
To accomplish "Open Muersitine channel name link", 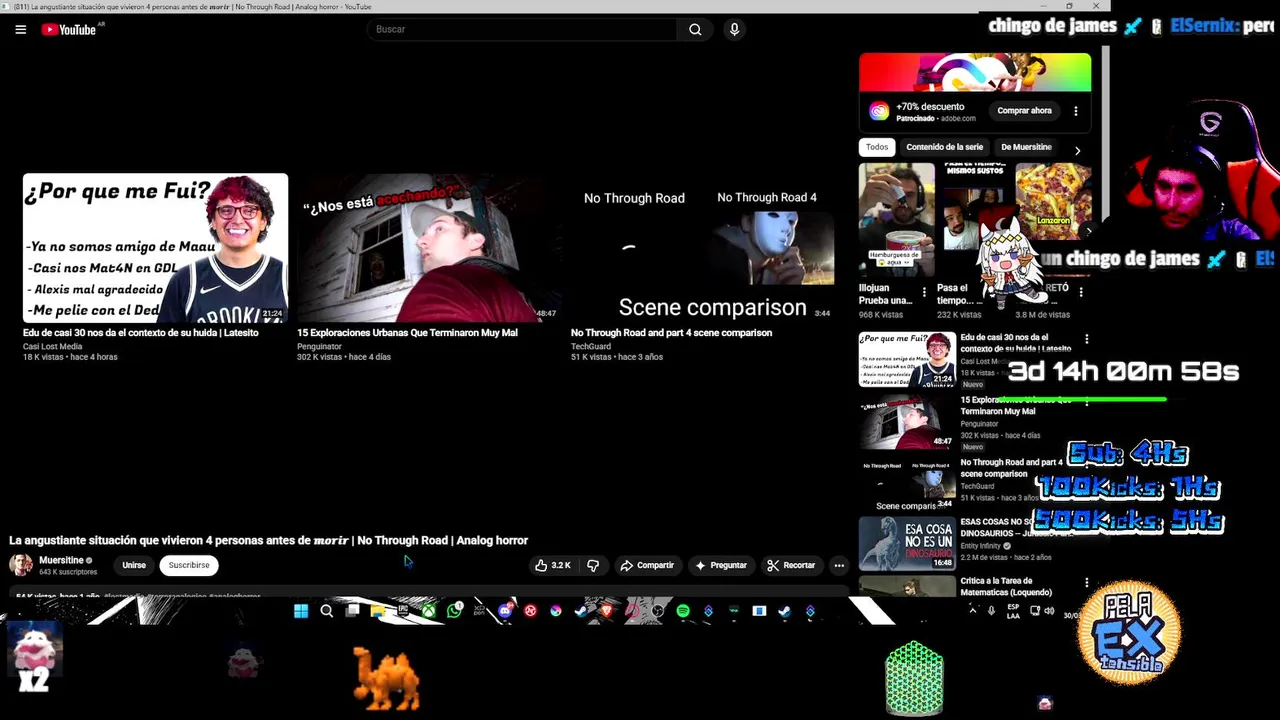I will [x=61, y=560].
